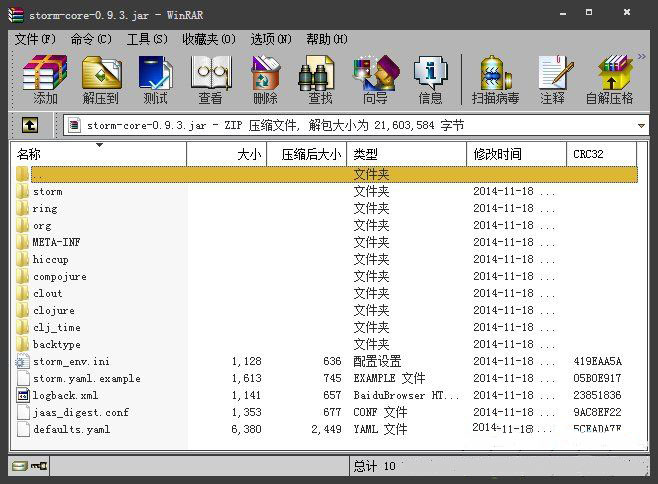Show archive 信息 (Info) icon

(x=430, y=80)
